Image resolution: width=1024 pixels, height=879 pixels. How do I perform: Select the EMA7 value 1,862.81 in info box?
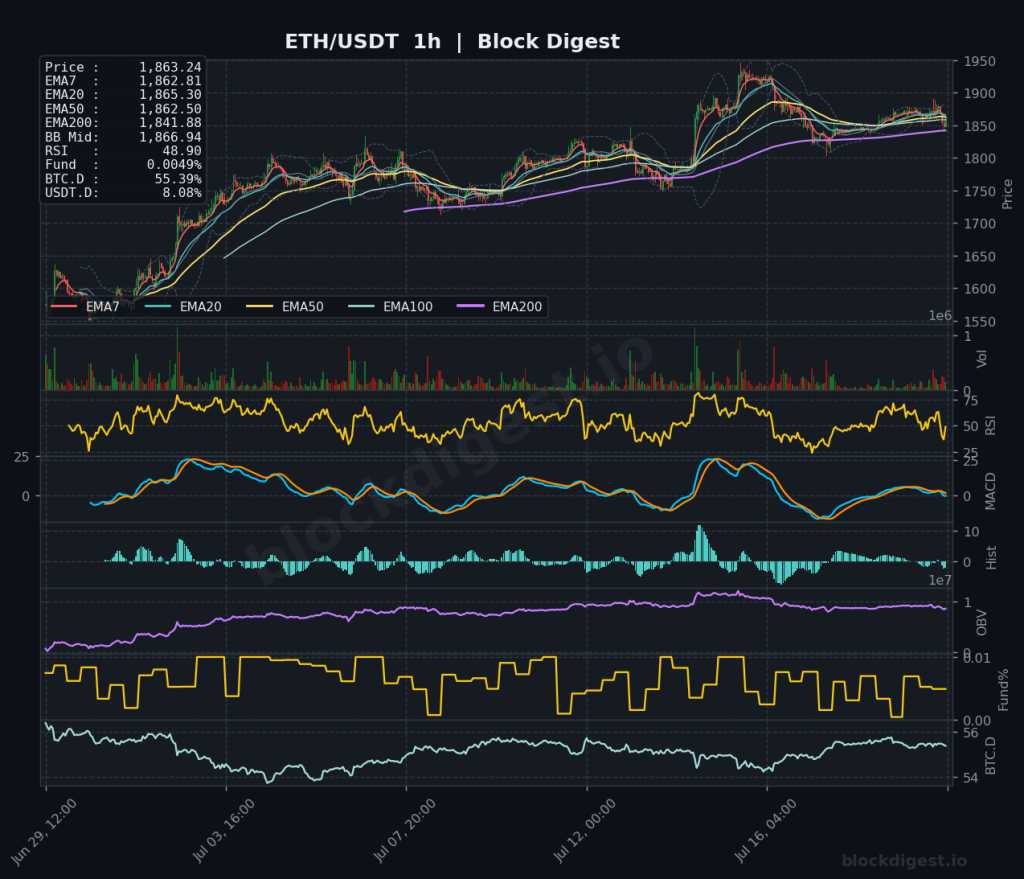170,81
